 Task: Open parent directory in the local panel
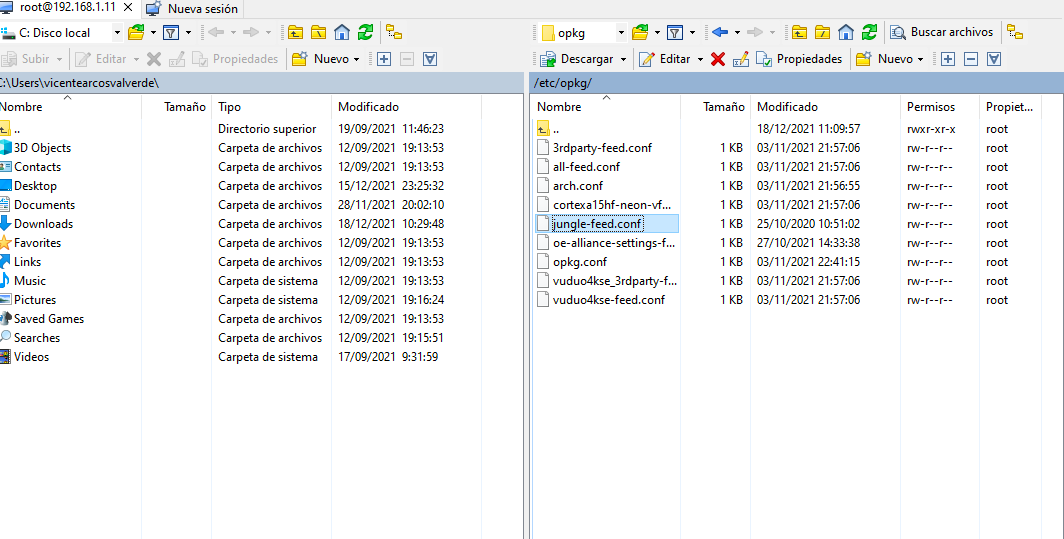click(296, 32)
